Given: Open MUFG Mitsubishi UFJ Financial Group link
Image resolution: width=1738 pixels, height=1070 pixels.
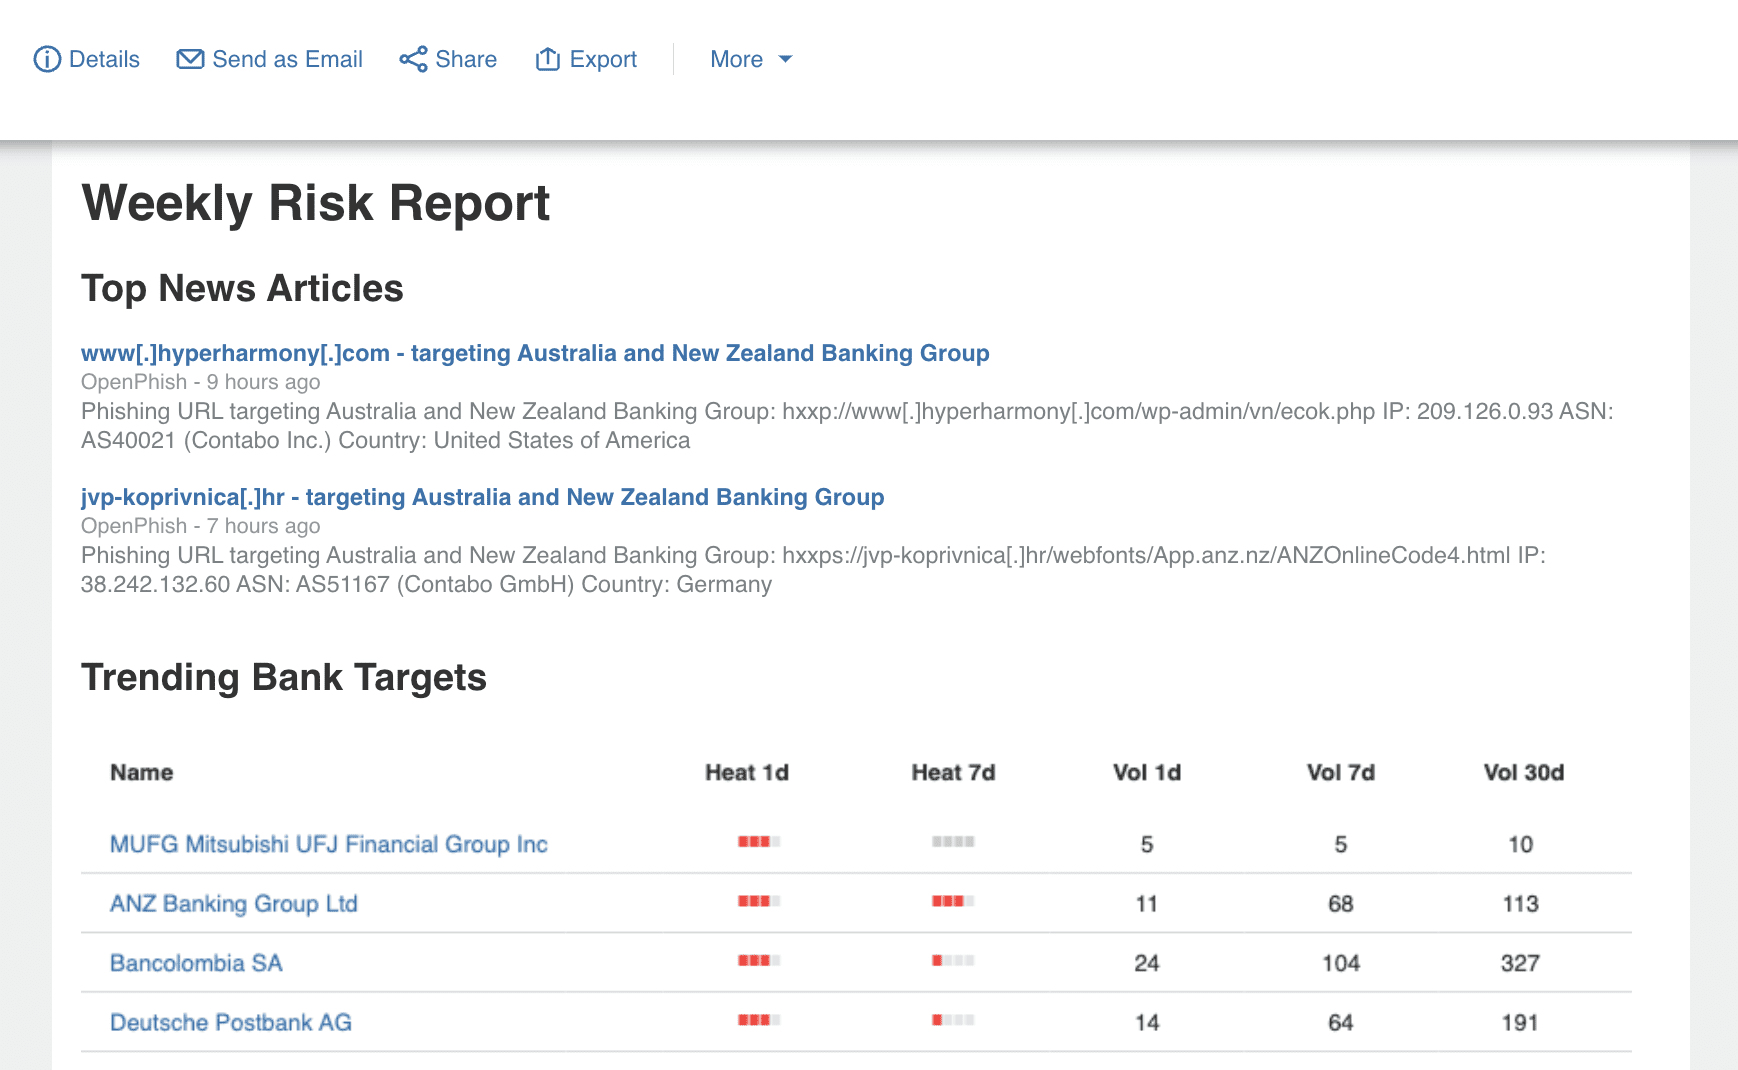Looking at the screenshot, I should click(x=329, y=844).
